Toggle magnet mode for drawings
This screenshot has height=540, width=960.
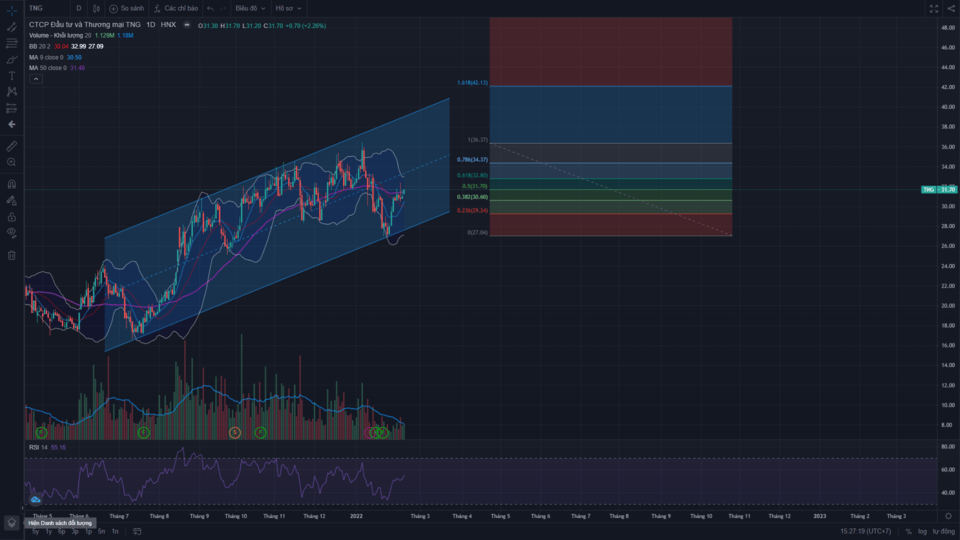[x=11, y=184]
